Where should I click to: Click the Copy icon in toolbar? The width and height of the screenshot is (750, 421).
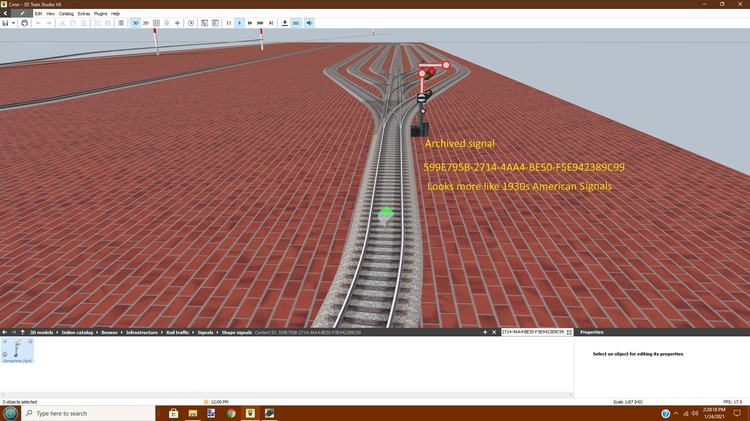click(73, 23)
